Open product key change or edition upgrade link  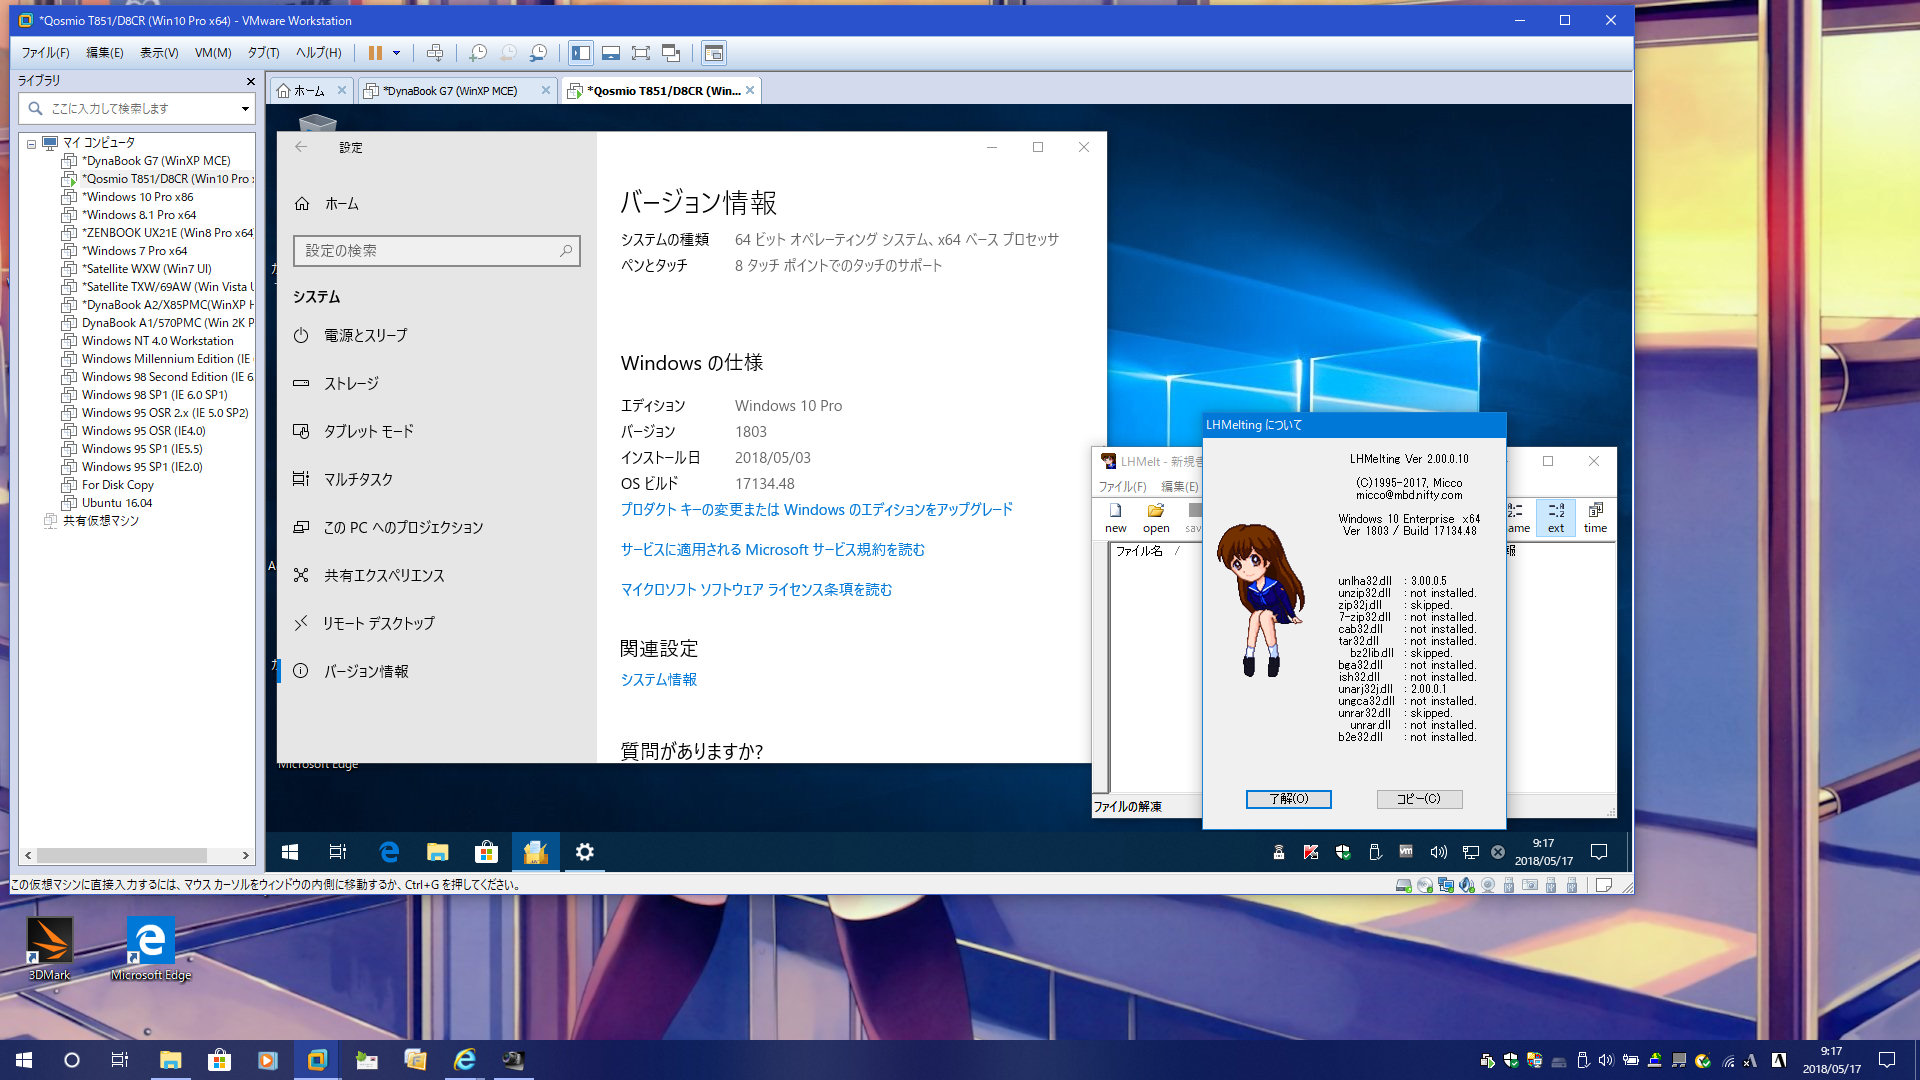pos(816,510)
